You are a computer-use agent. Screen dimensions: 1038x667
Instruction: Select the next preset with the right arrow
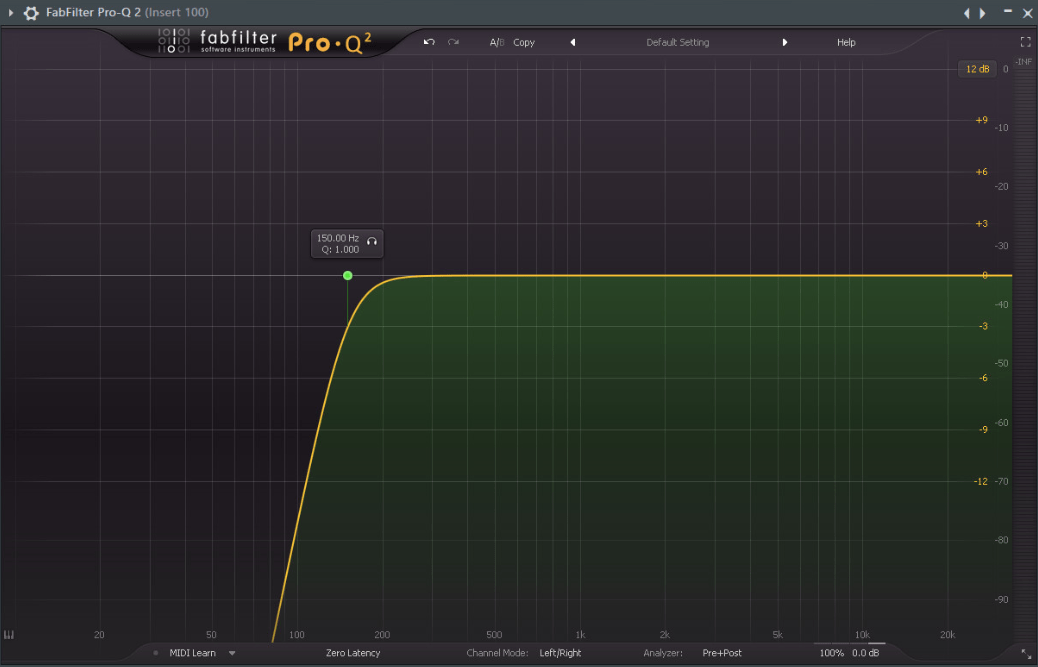[785, 42]
